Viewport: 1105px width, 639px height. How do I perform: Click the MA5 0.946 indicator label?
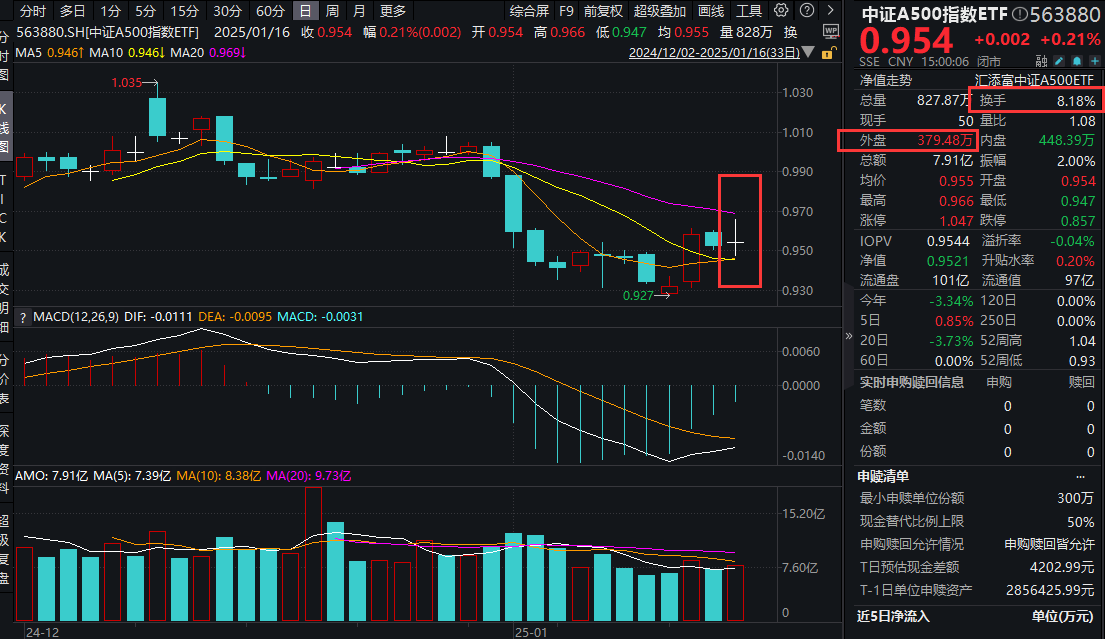[x=50, y=53]
